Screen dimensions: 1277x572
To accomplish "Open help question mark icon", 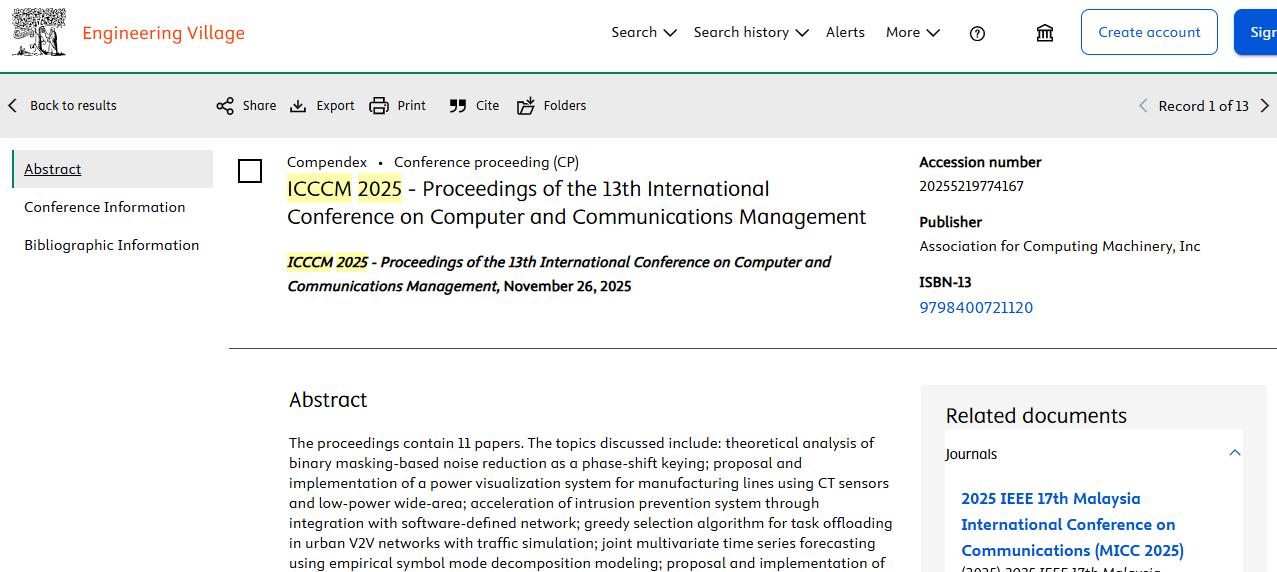I will pyautogui.click(x=977, y=33).
